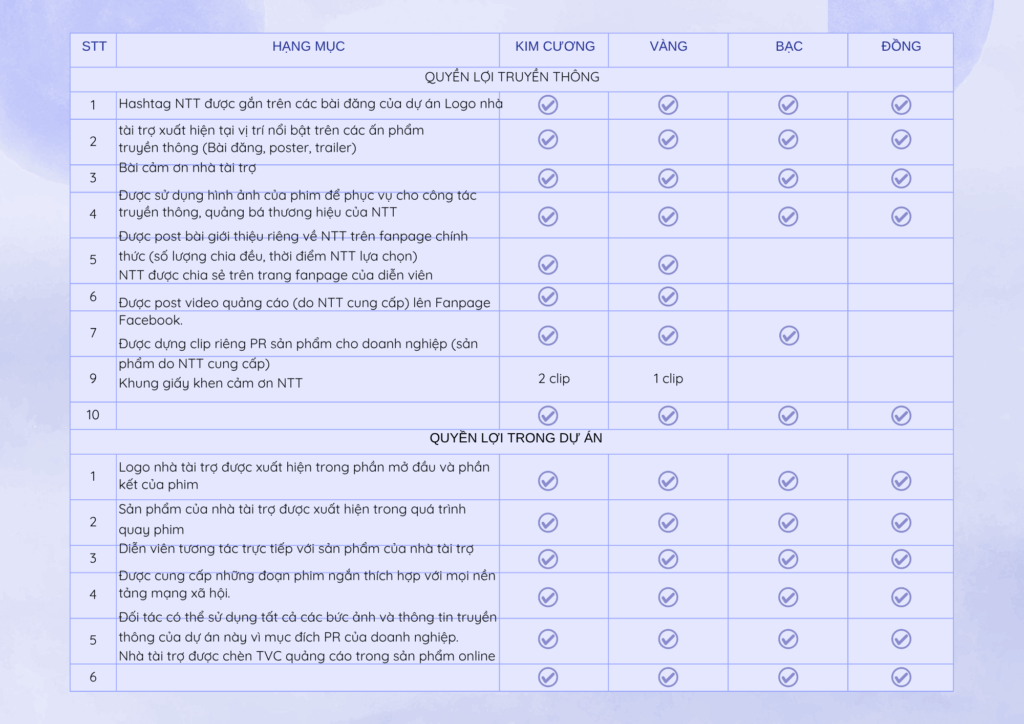Click the Vàng checkmark in the last table row
Viewport: 1024px width, 724px height.
coord(668,677)
